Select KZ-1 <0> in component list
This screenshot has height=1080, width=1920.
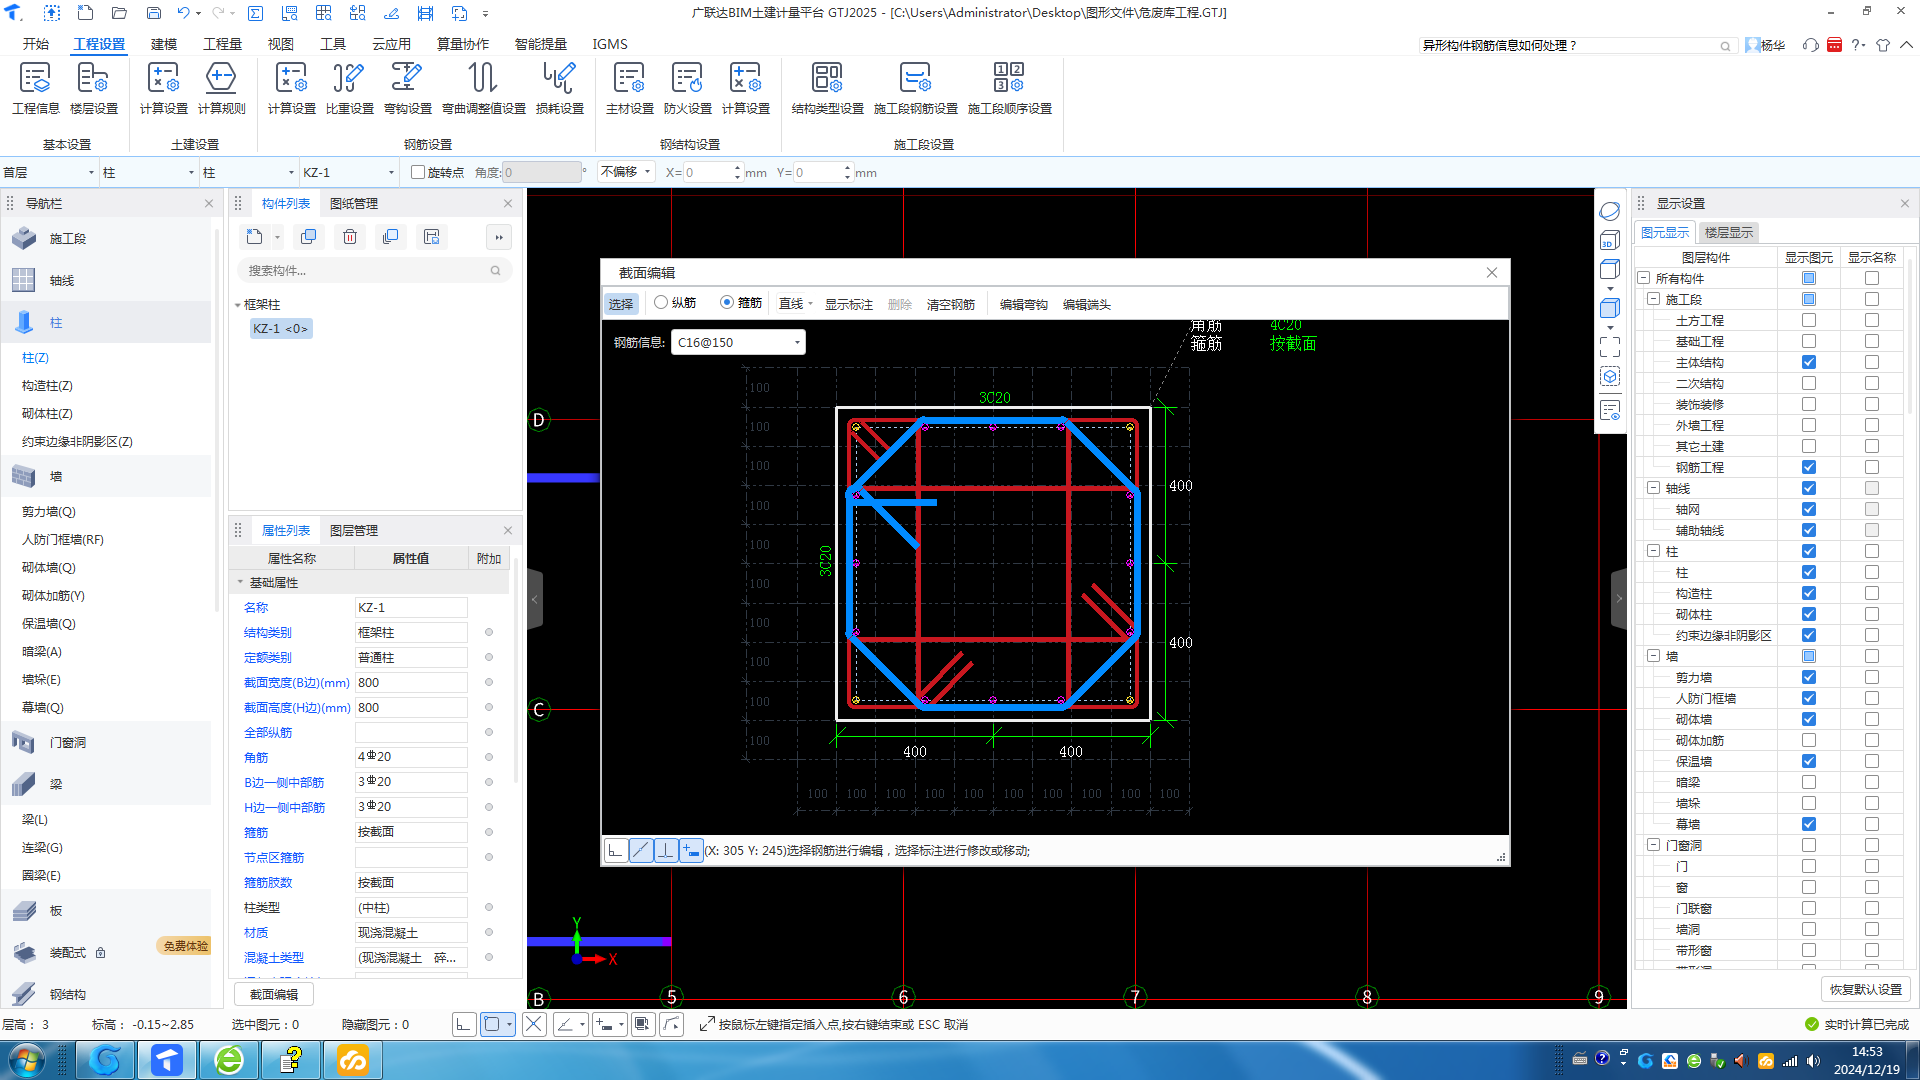tap(281, 328)
